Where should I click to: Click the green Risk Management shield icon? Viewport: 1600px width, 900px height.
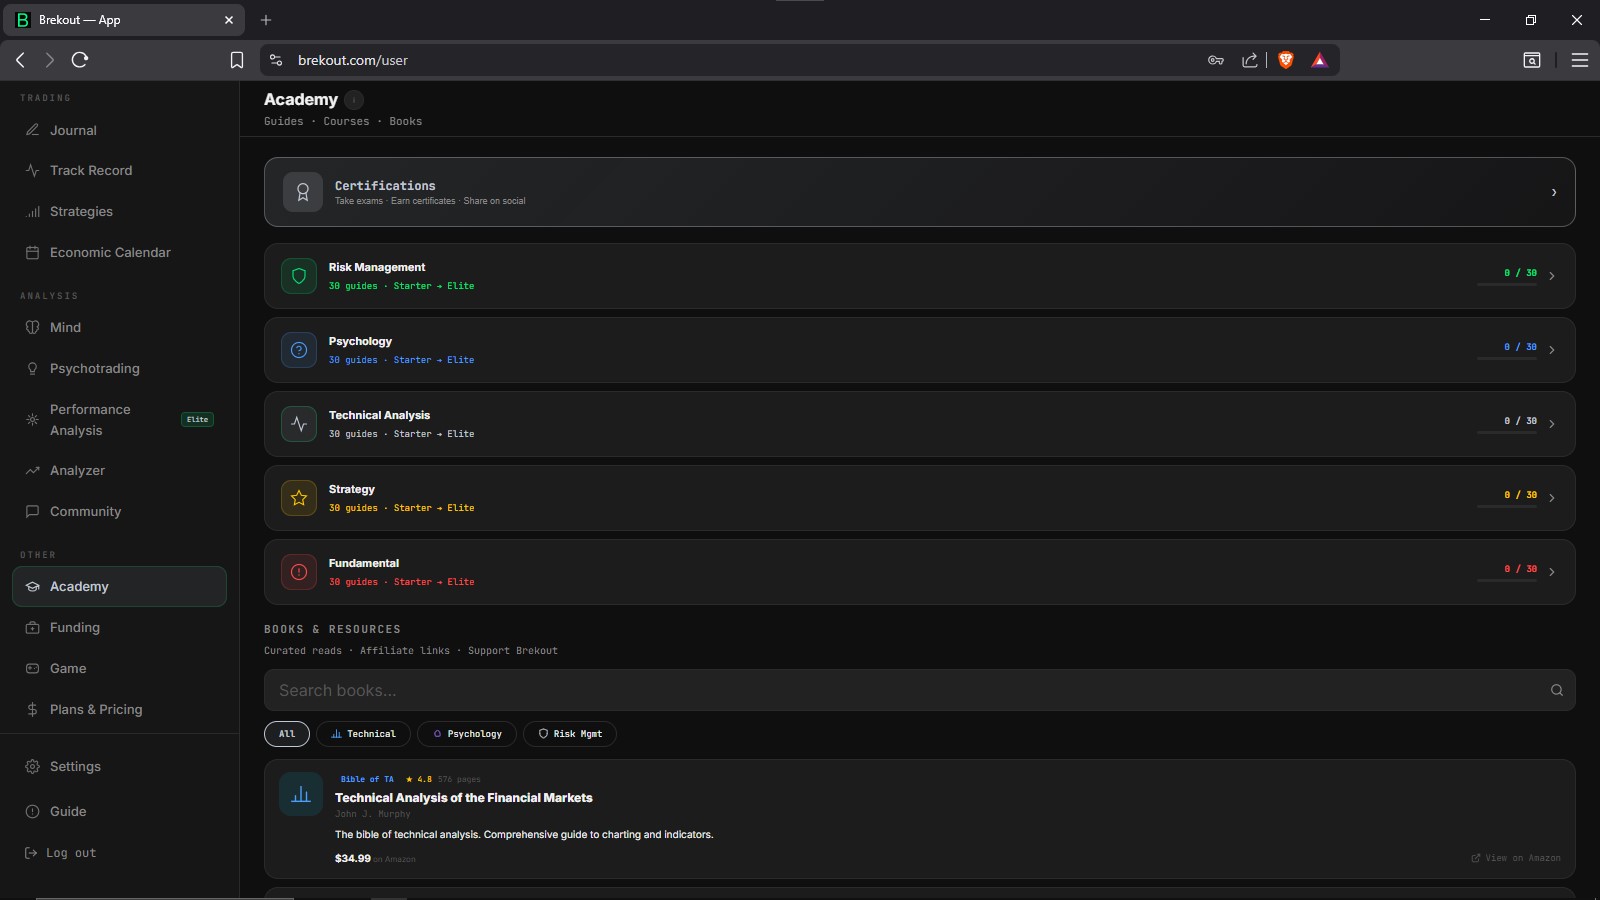pyautogui.click(x=298, y=276)
